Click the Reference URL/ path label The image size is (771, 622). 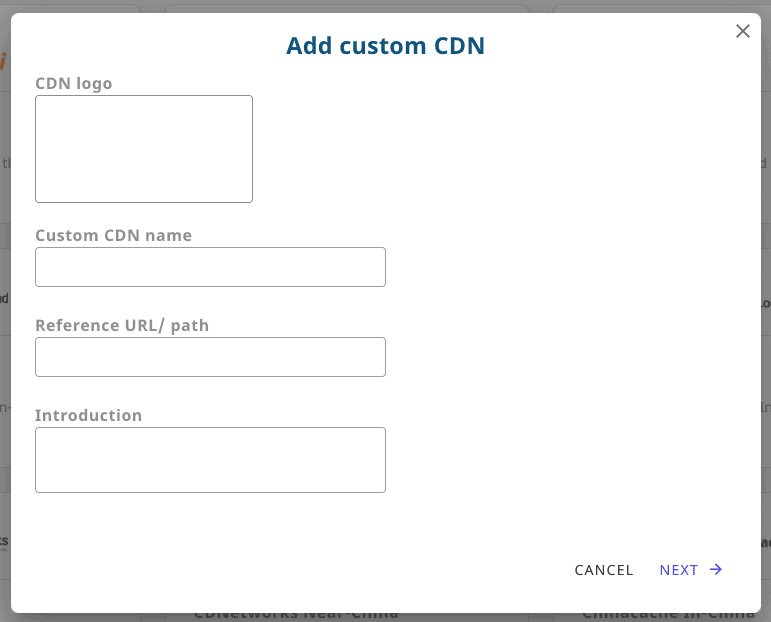pyautogui.click(x=122, y=326)
